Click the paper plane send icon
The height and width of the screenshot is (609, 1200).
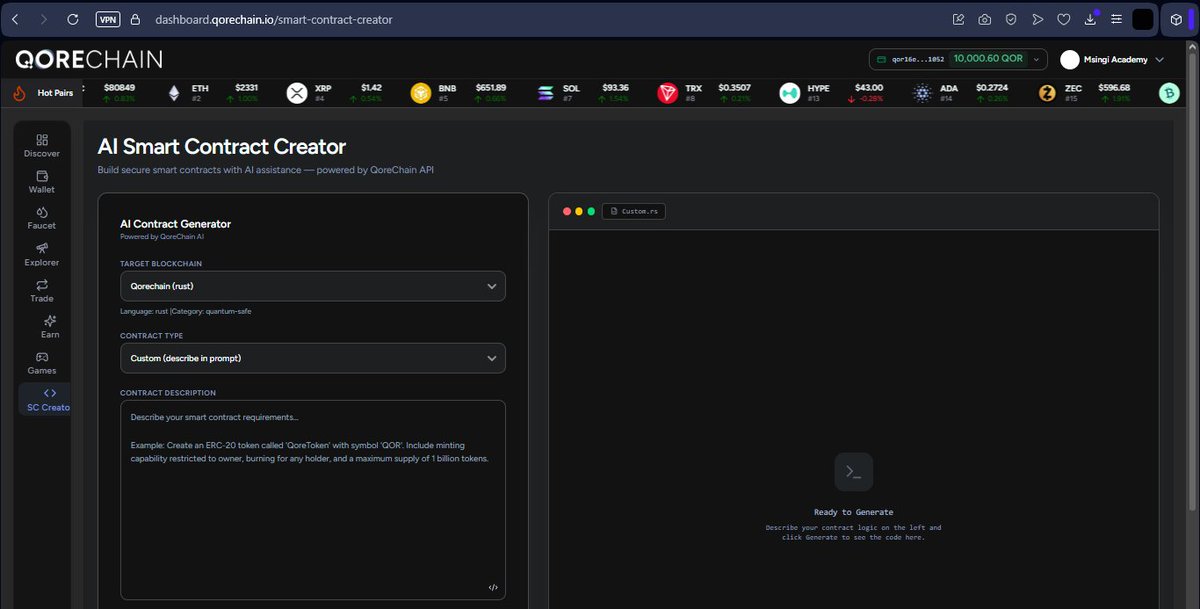pyautogui.click(x=1038, y=19)
